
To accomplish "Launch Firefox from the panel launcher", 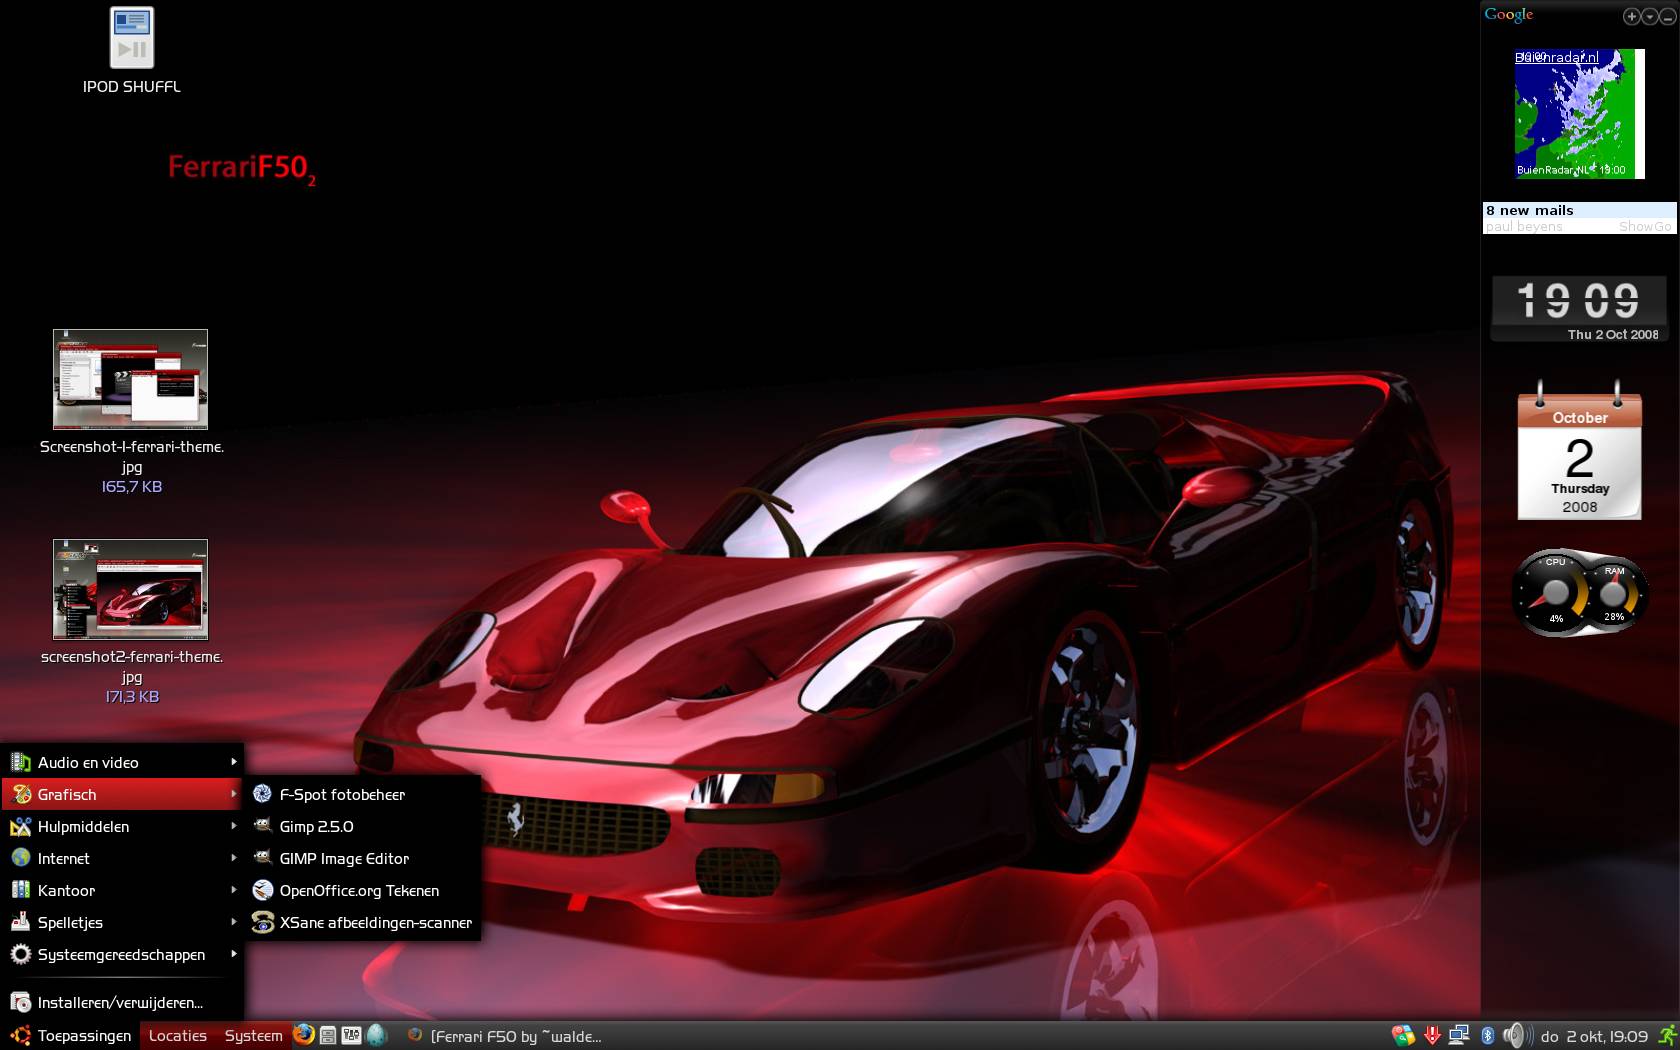I will click(x=304, y=1035).
